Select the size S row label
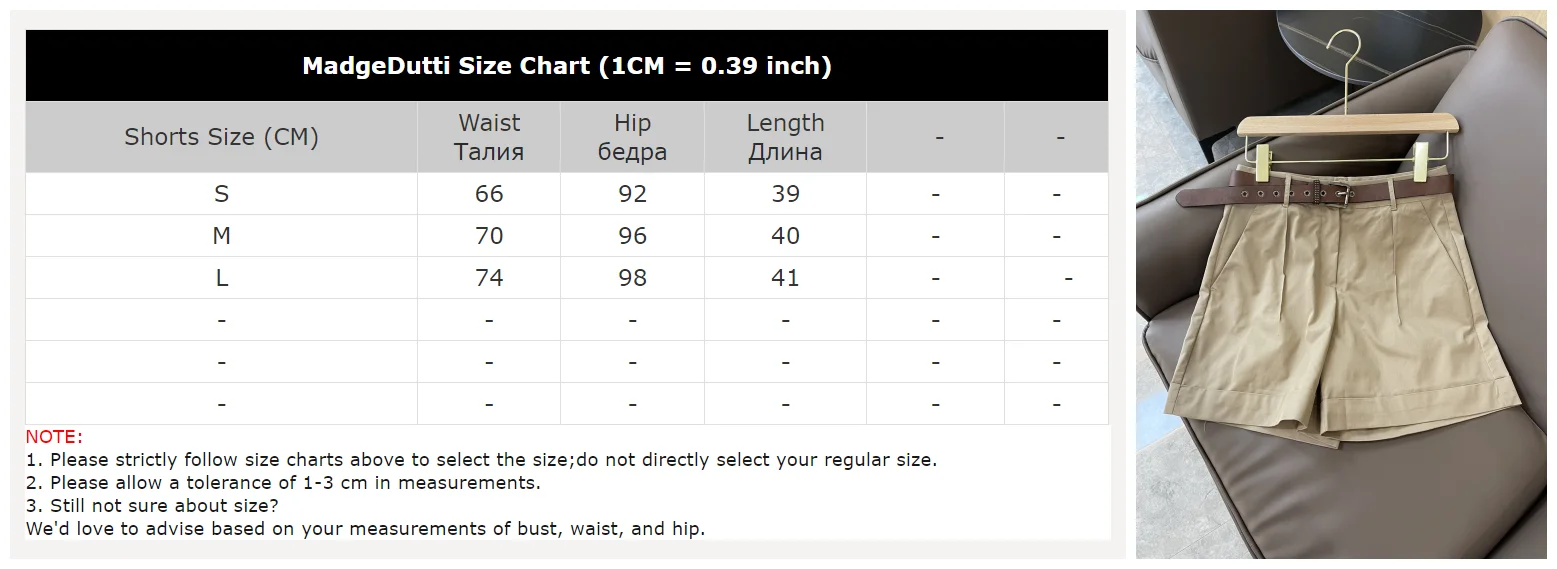The height and width of the screenshot is (569, 1557). pyautogui.click(x=221, y=194)
